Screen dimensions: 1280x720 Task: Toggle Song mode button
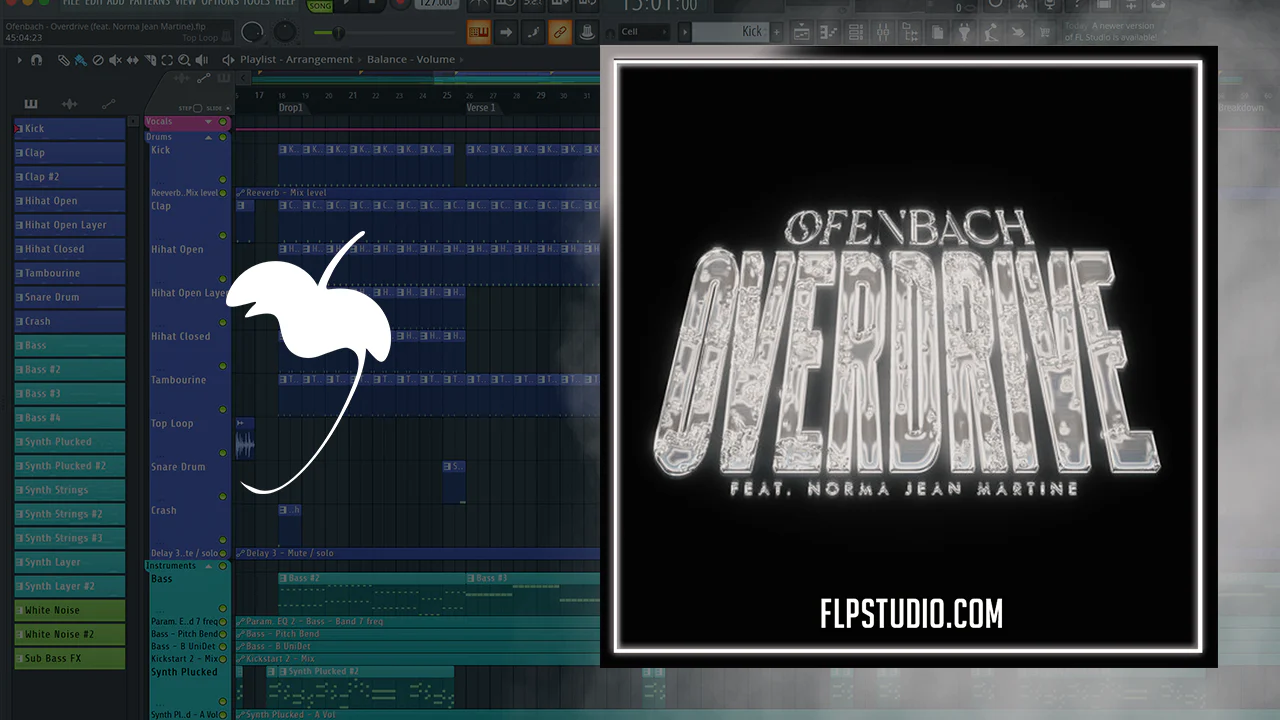320,5
